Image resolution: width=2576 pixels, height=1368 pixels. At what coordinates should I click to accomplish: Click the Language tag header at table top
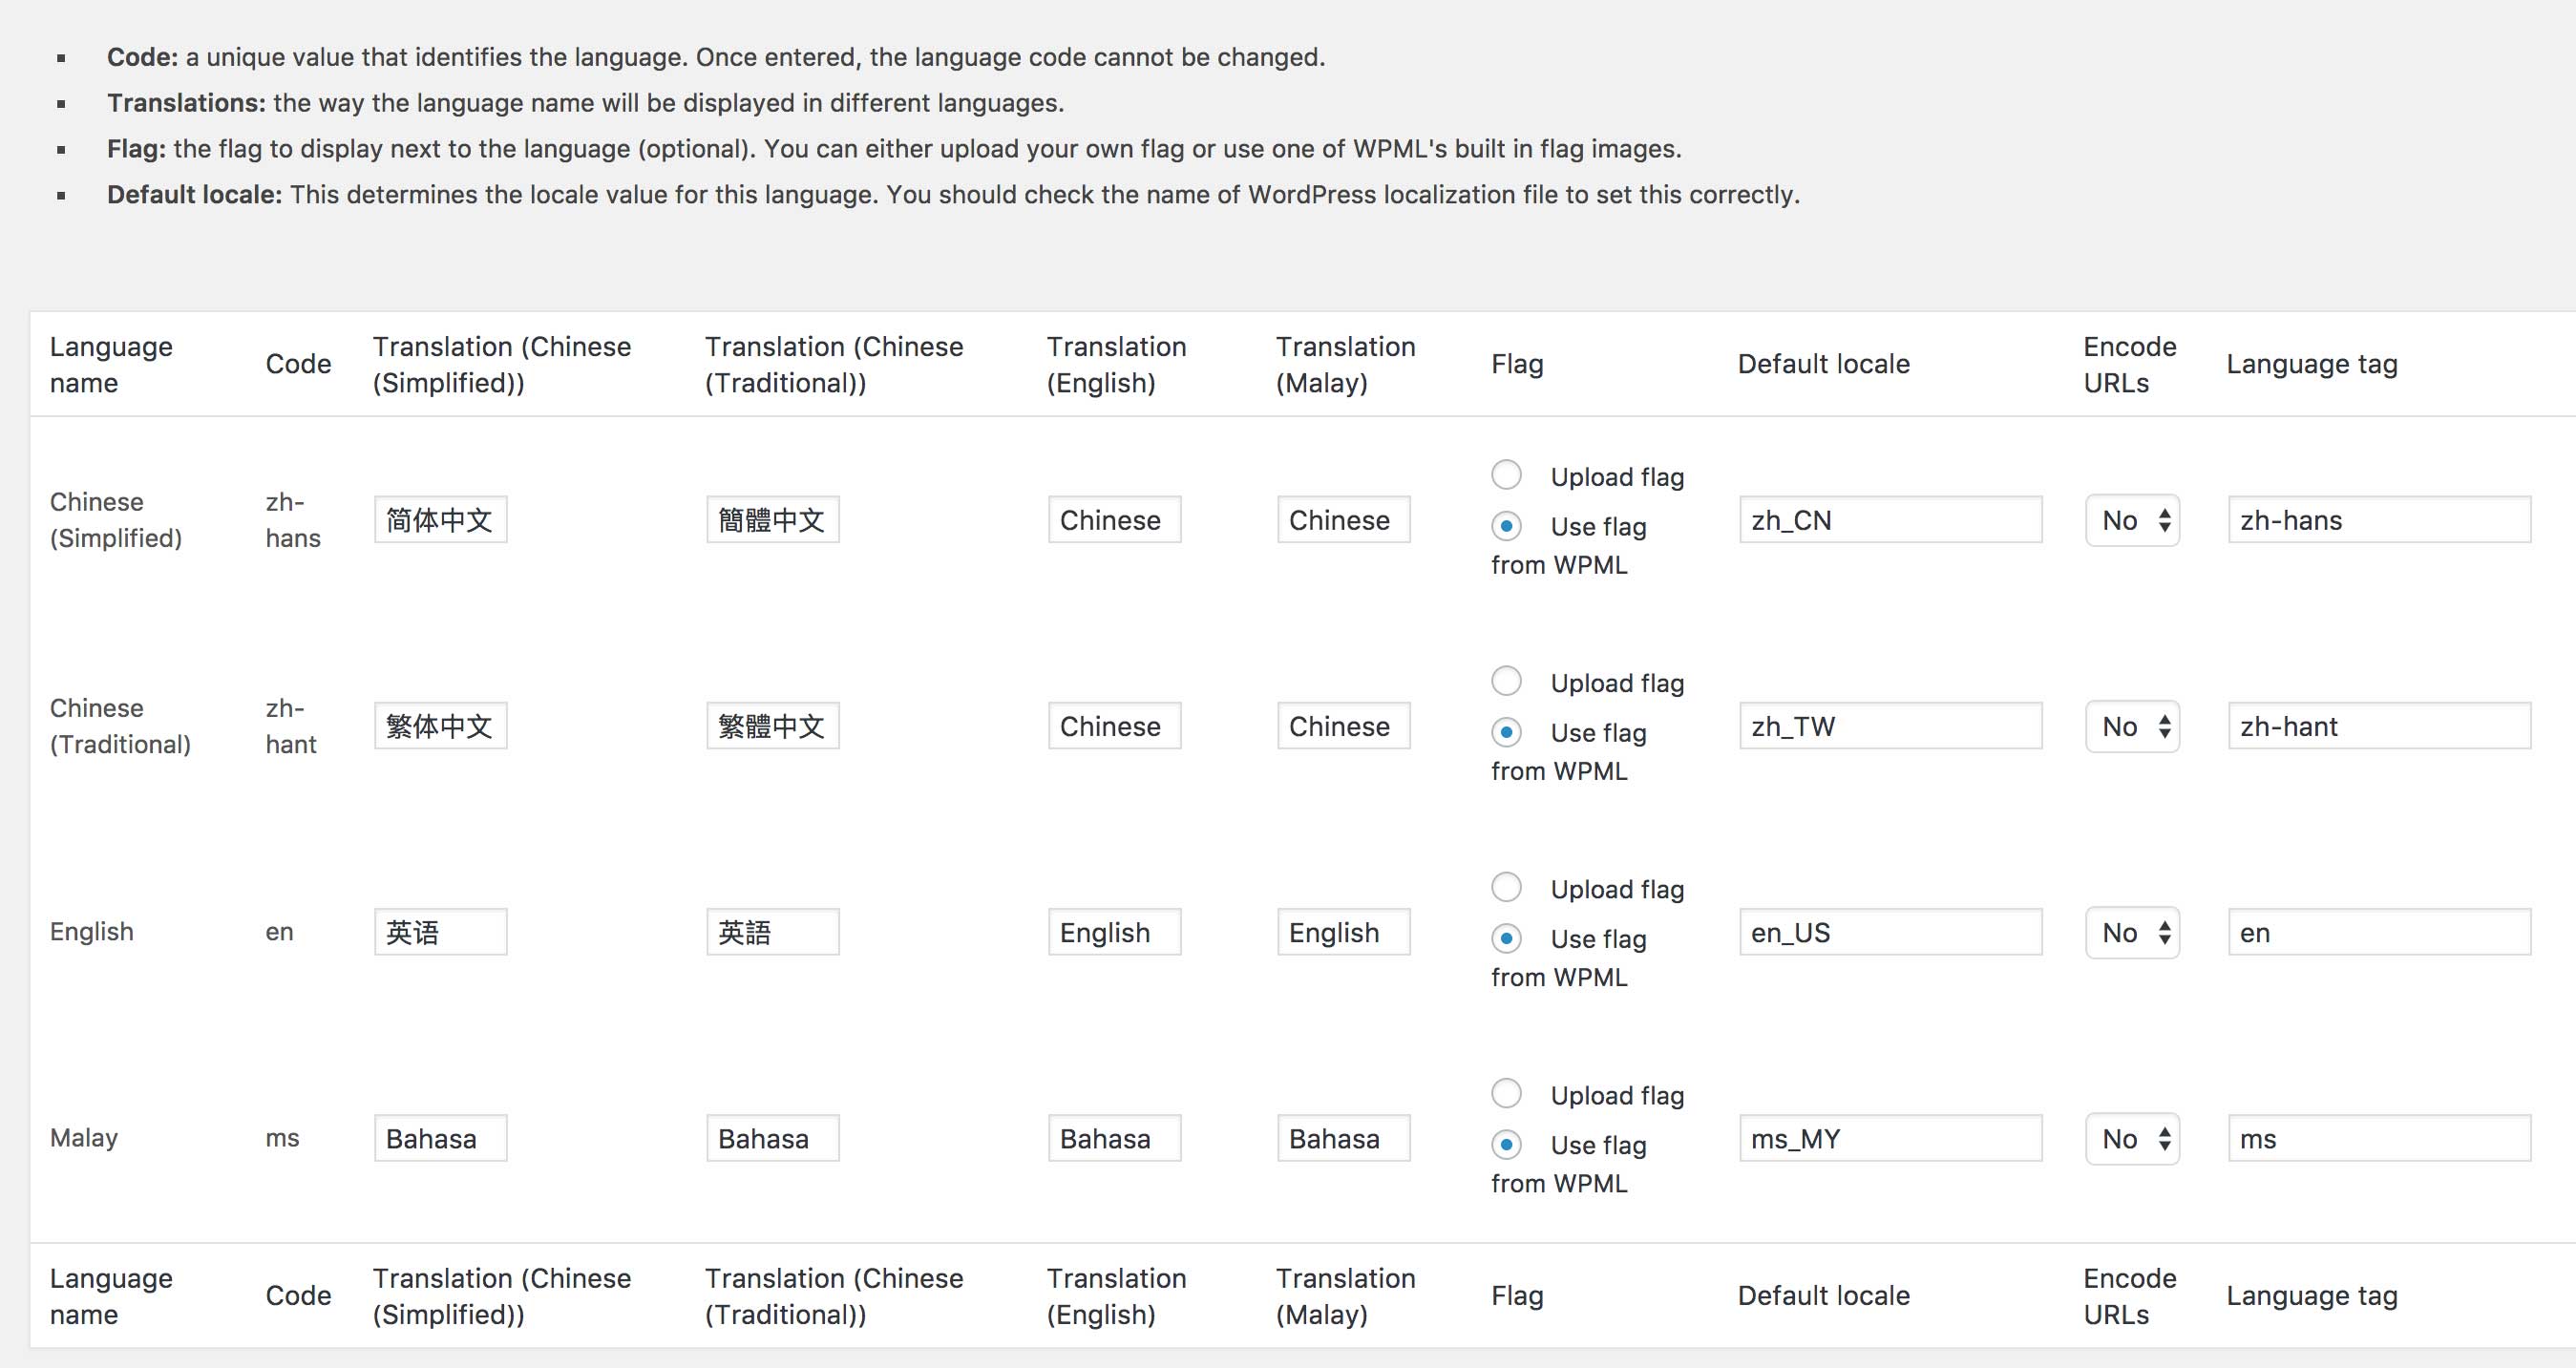[2312, 364]
